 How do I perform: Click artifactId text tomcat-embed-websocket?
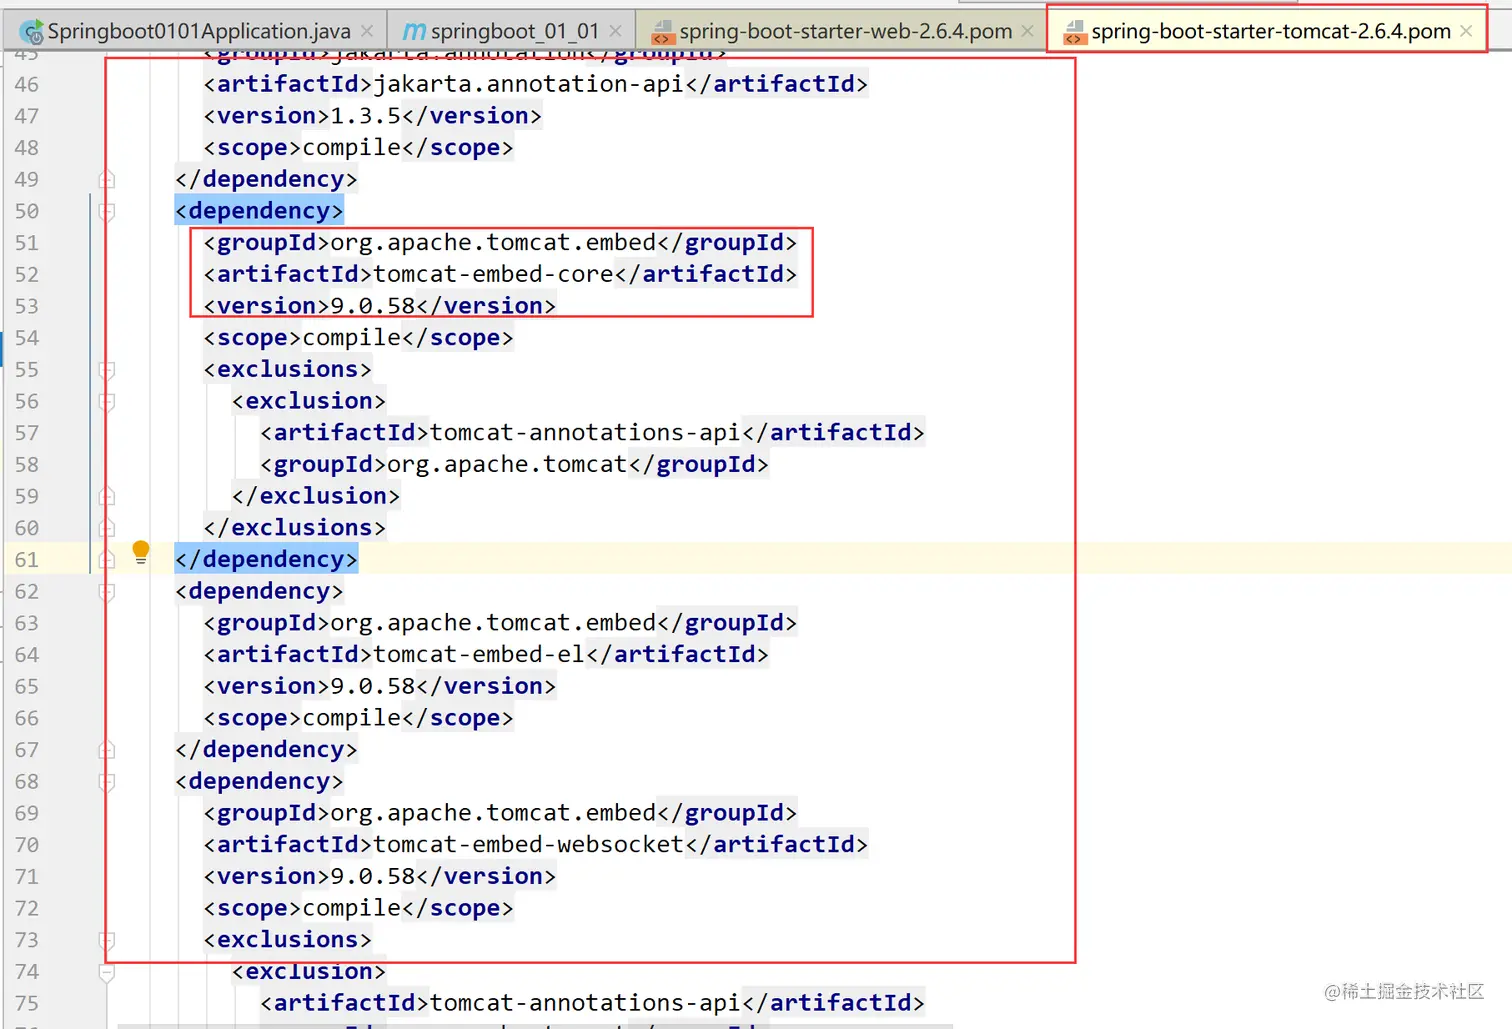[x=529, y=844]
